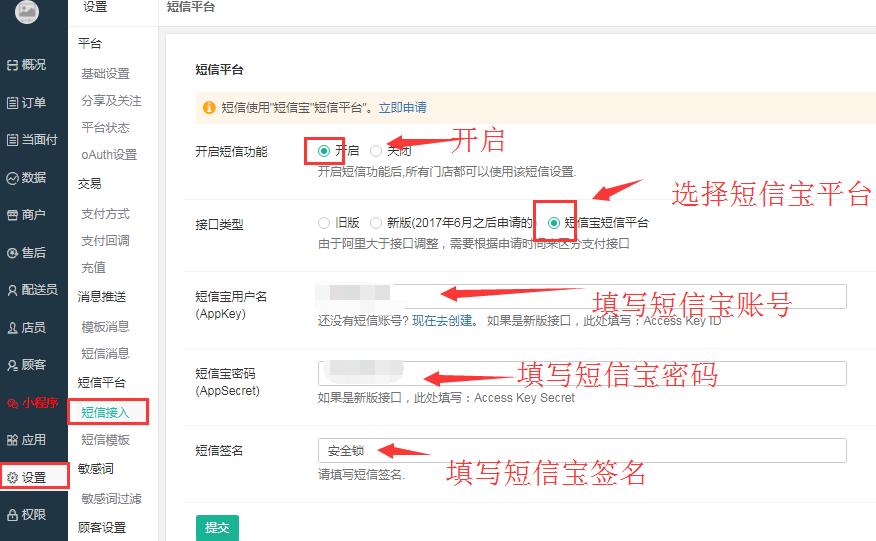876x541 pixels.
Task: Open 基础设置 in platform settings menu
Action: [105, 74]
